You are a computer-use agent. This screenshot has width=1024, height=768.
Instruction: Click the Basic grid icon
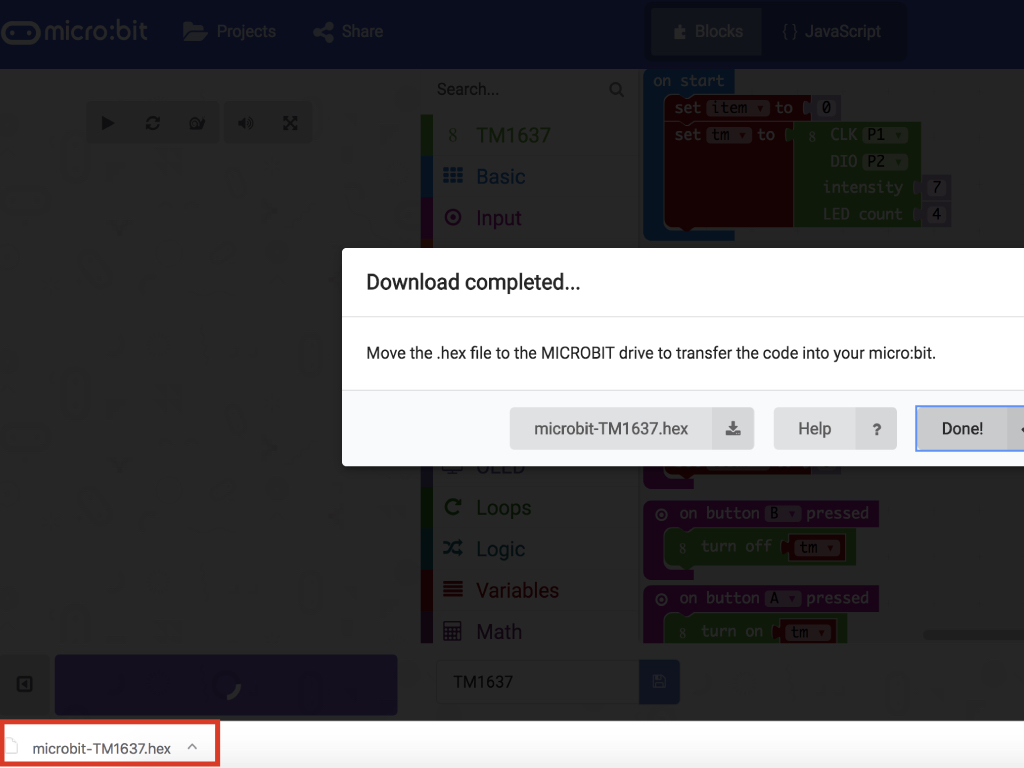(x=453, y=175)
